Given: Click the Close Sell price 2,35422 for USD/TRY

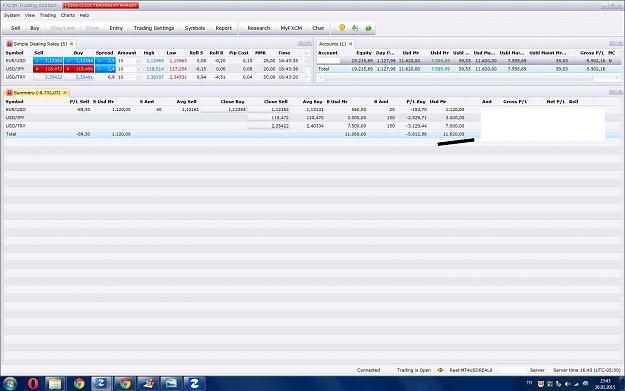Looking at the screenshot, I should pos(269,126).
